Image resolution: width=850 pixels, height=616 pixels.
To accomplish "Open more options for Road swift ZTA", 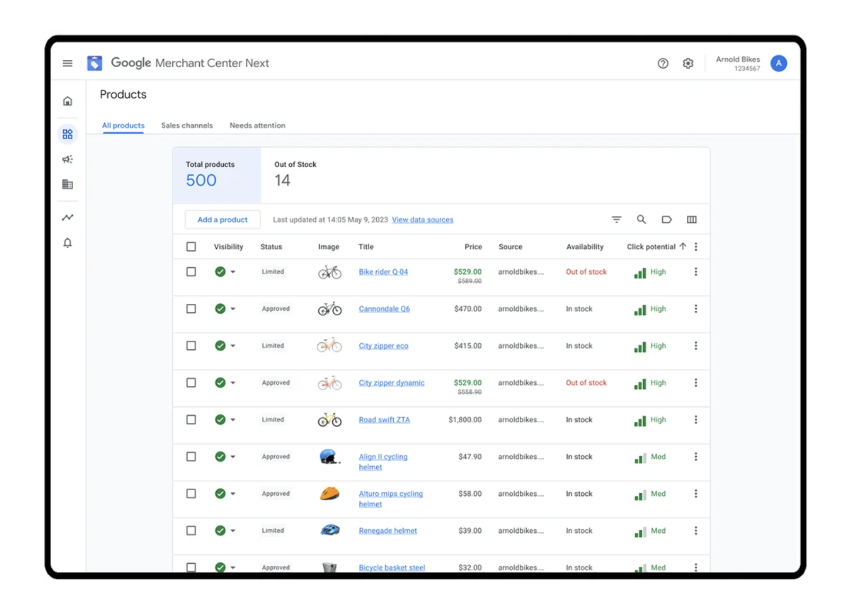I will pyautogui.click(x=696, y=420).
